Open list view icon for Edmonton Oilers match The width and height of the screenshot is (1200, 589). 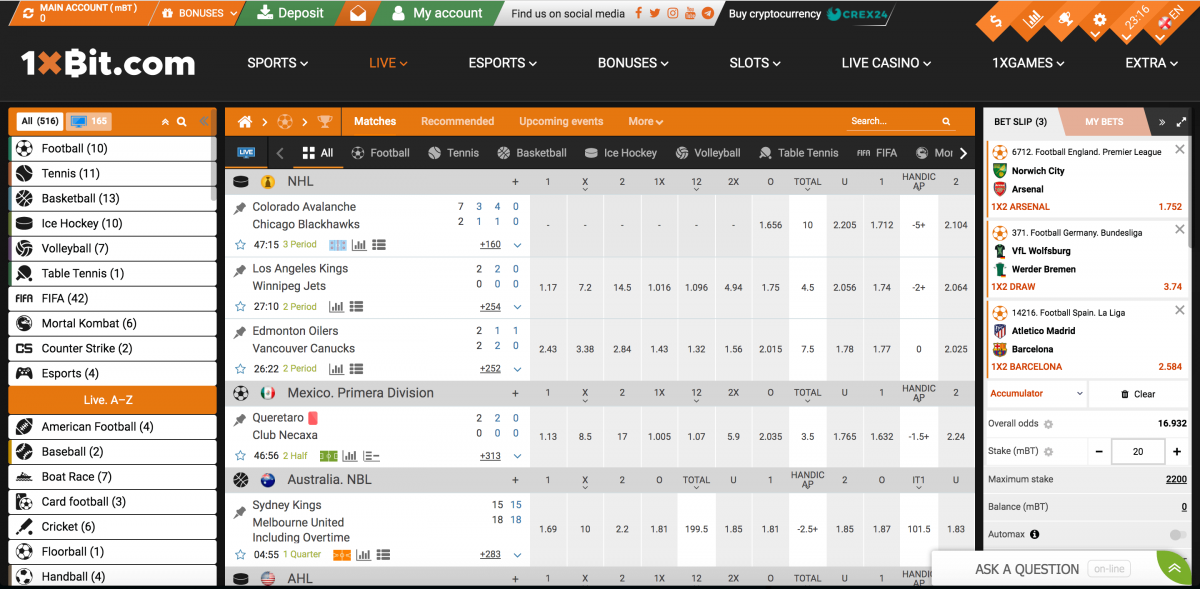[356, 369]
